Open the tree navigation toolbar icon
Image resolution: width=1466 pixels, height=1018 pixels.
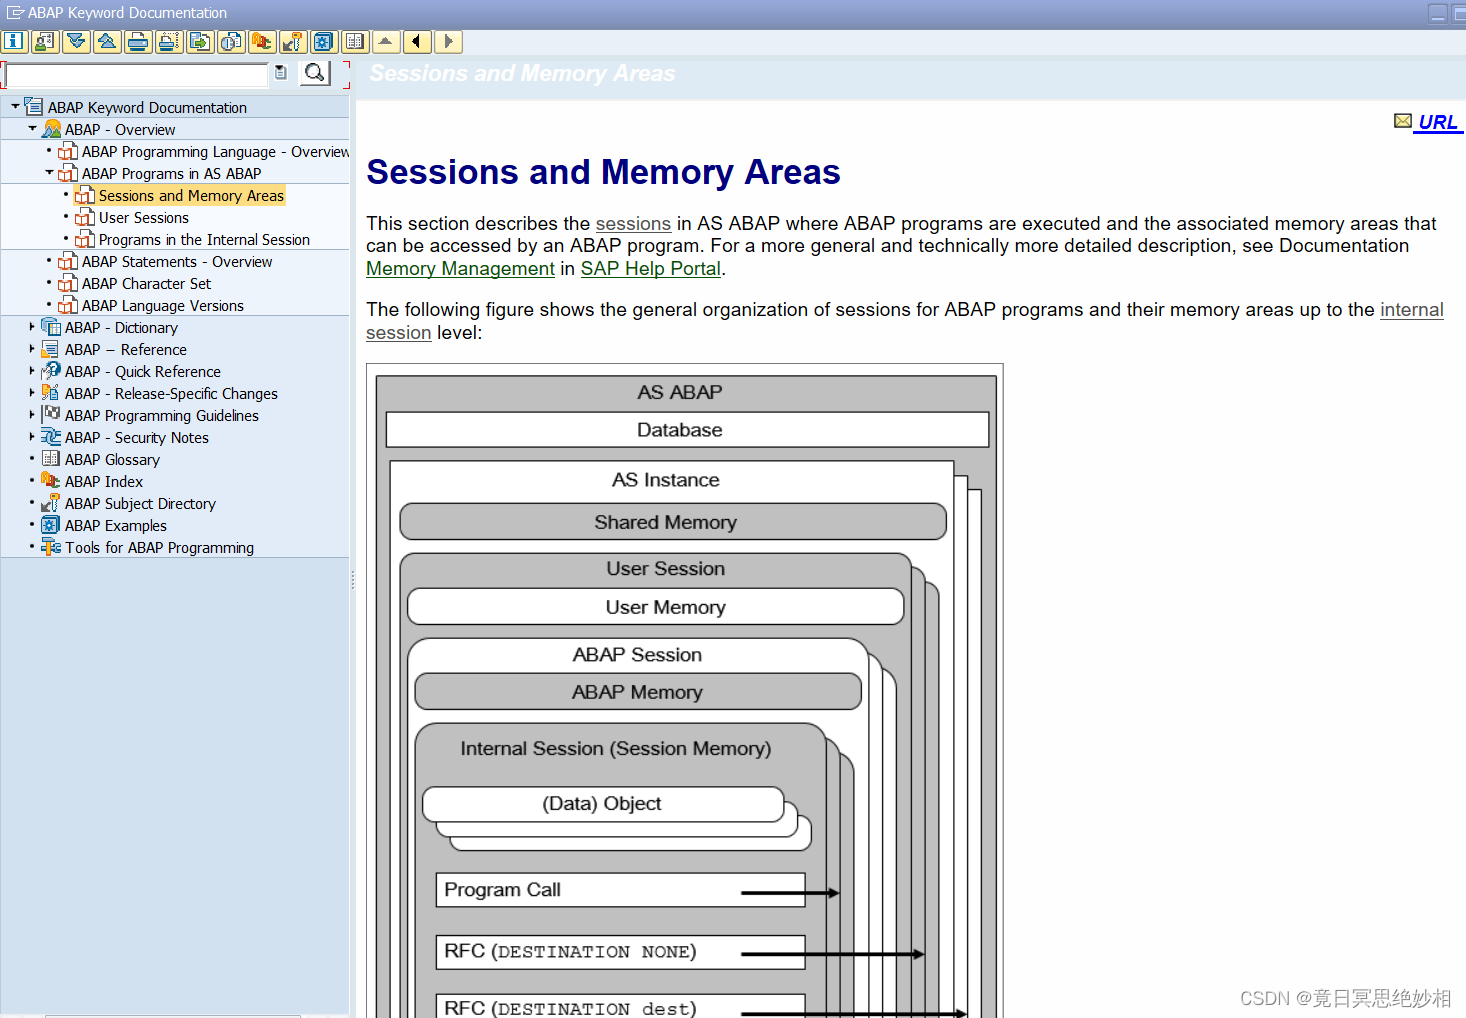click(x=45, y=41)
